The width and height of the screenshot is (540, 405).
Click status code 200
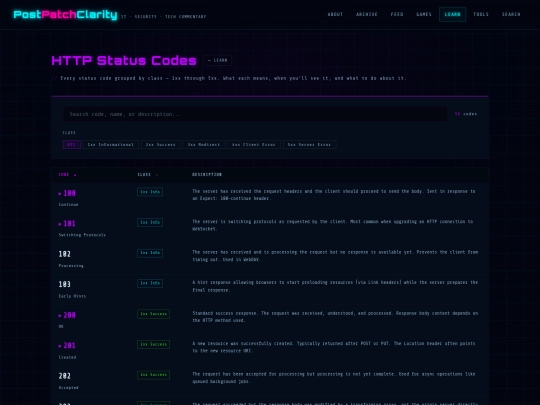pyautogui.click(x=69, y=315)
